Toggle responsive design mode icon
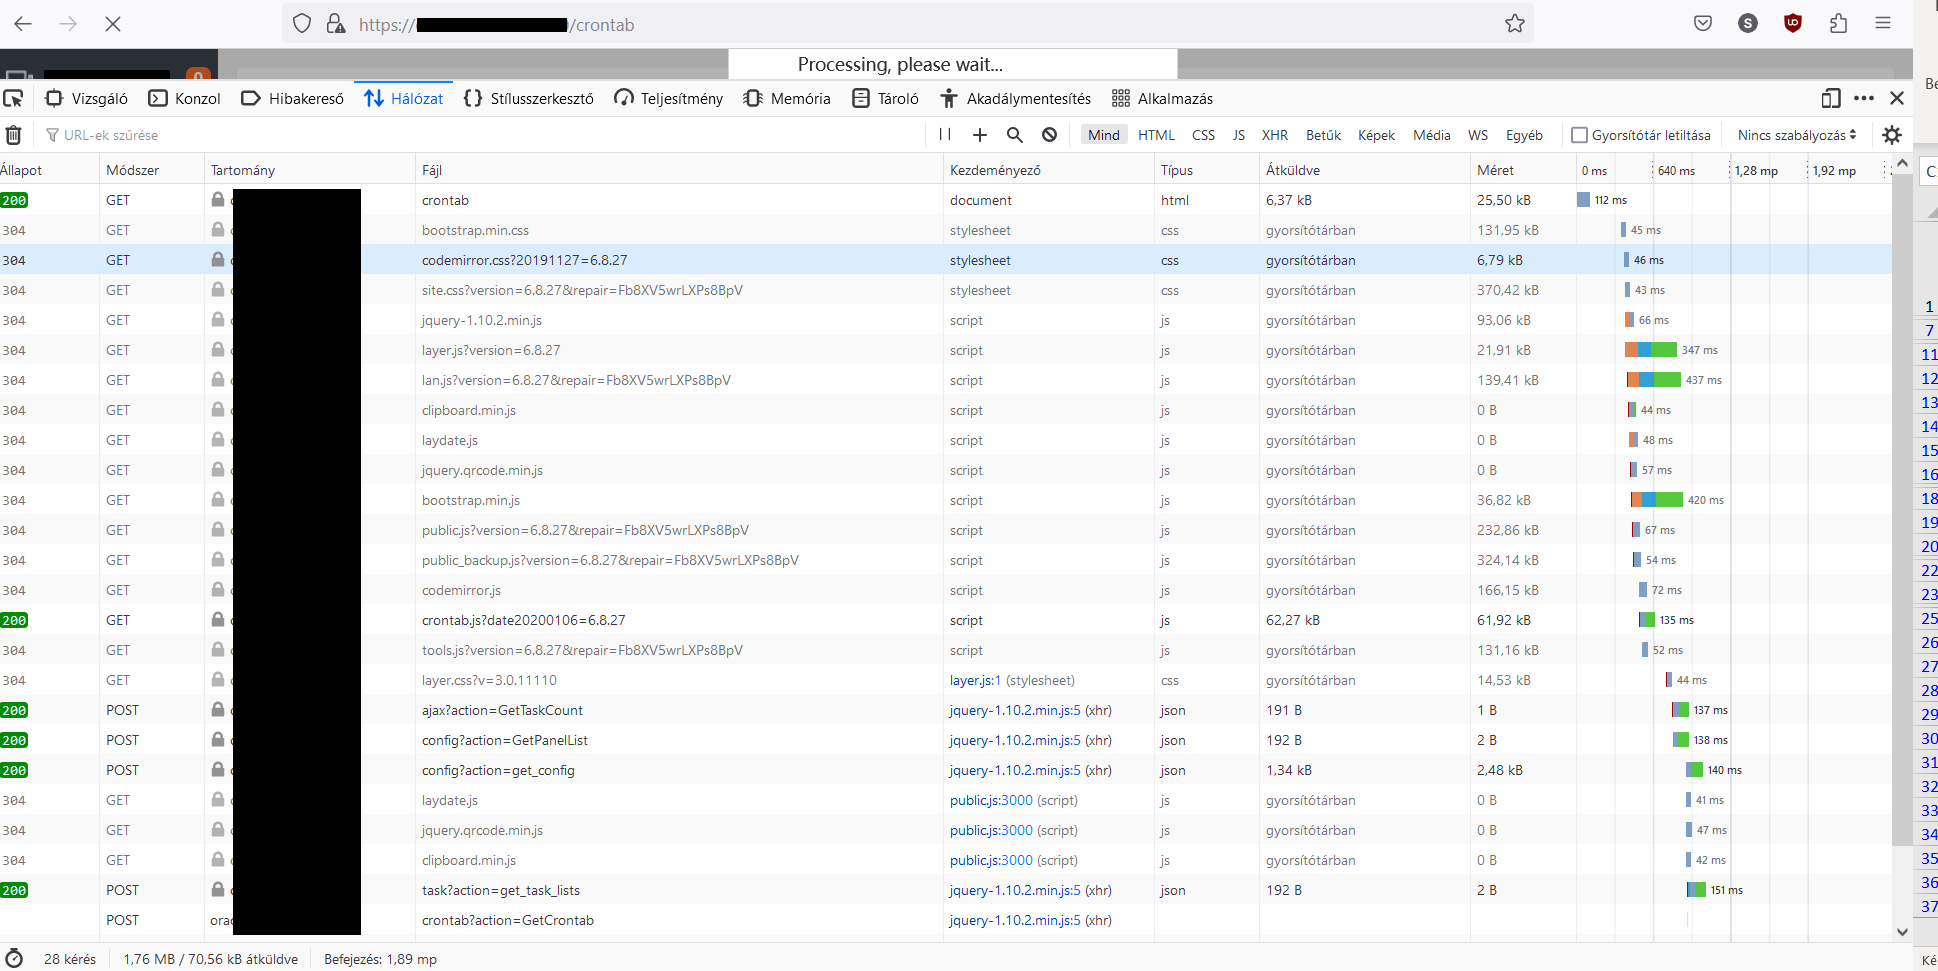1938x971 pixels. pyautogui.click(x=1830, y=98)
